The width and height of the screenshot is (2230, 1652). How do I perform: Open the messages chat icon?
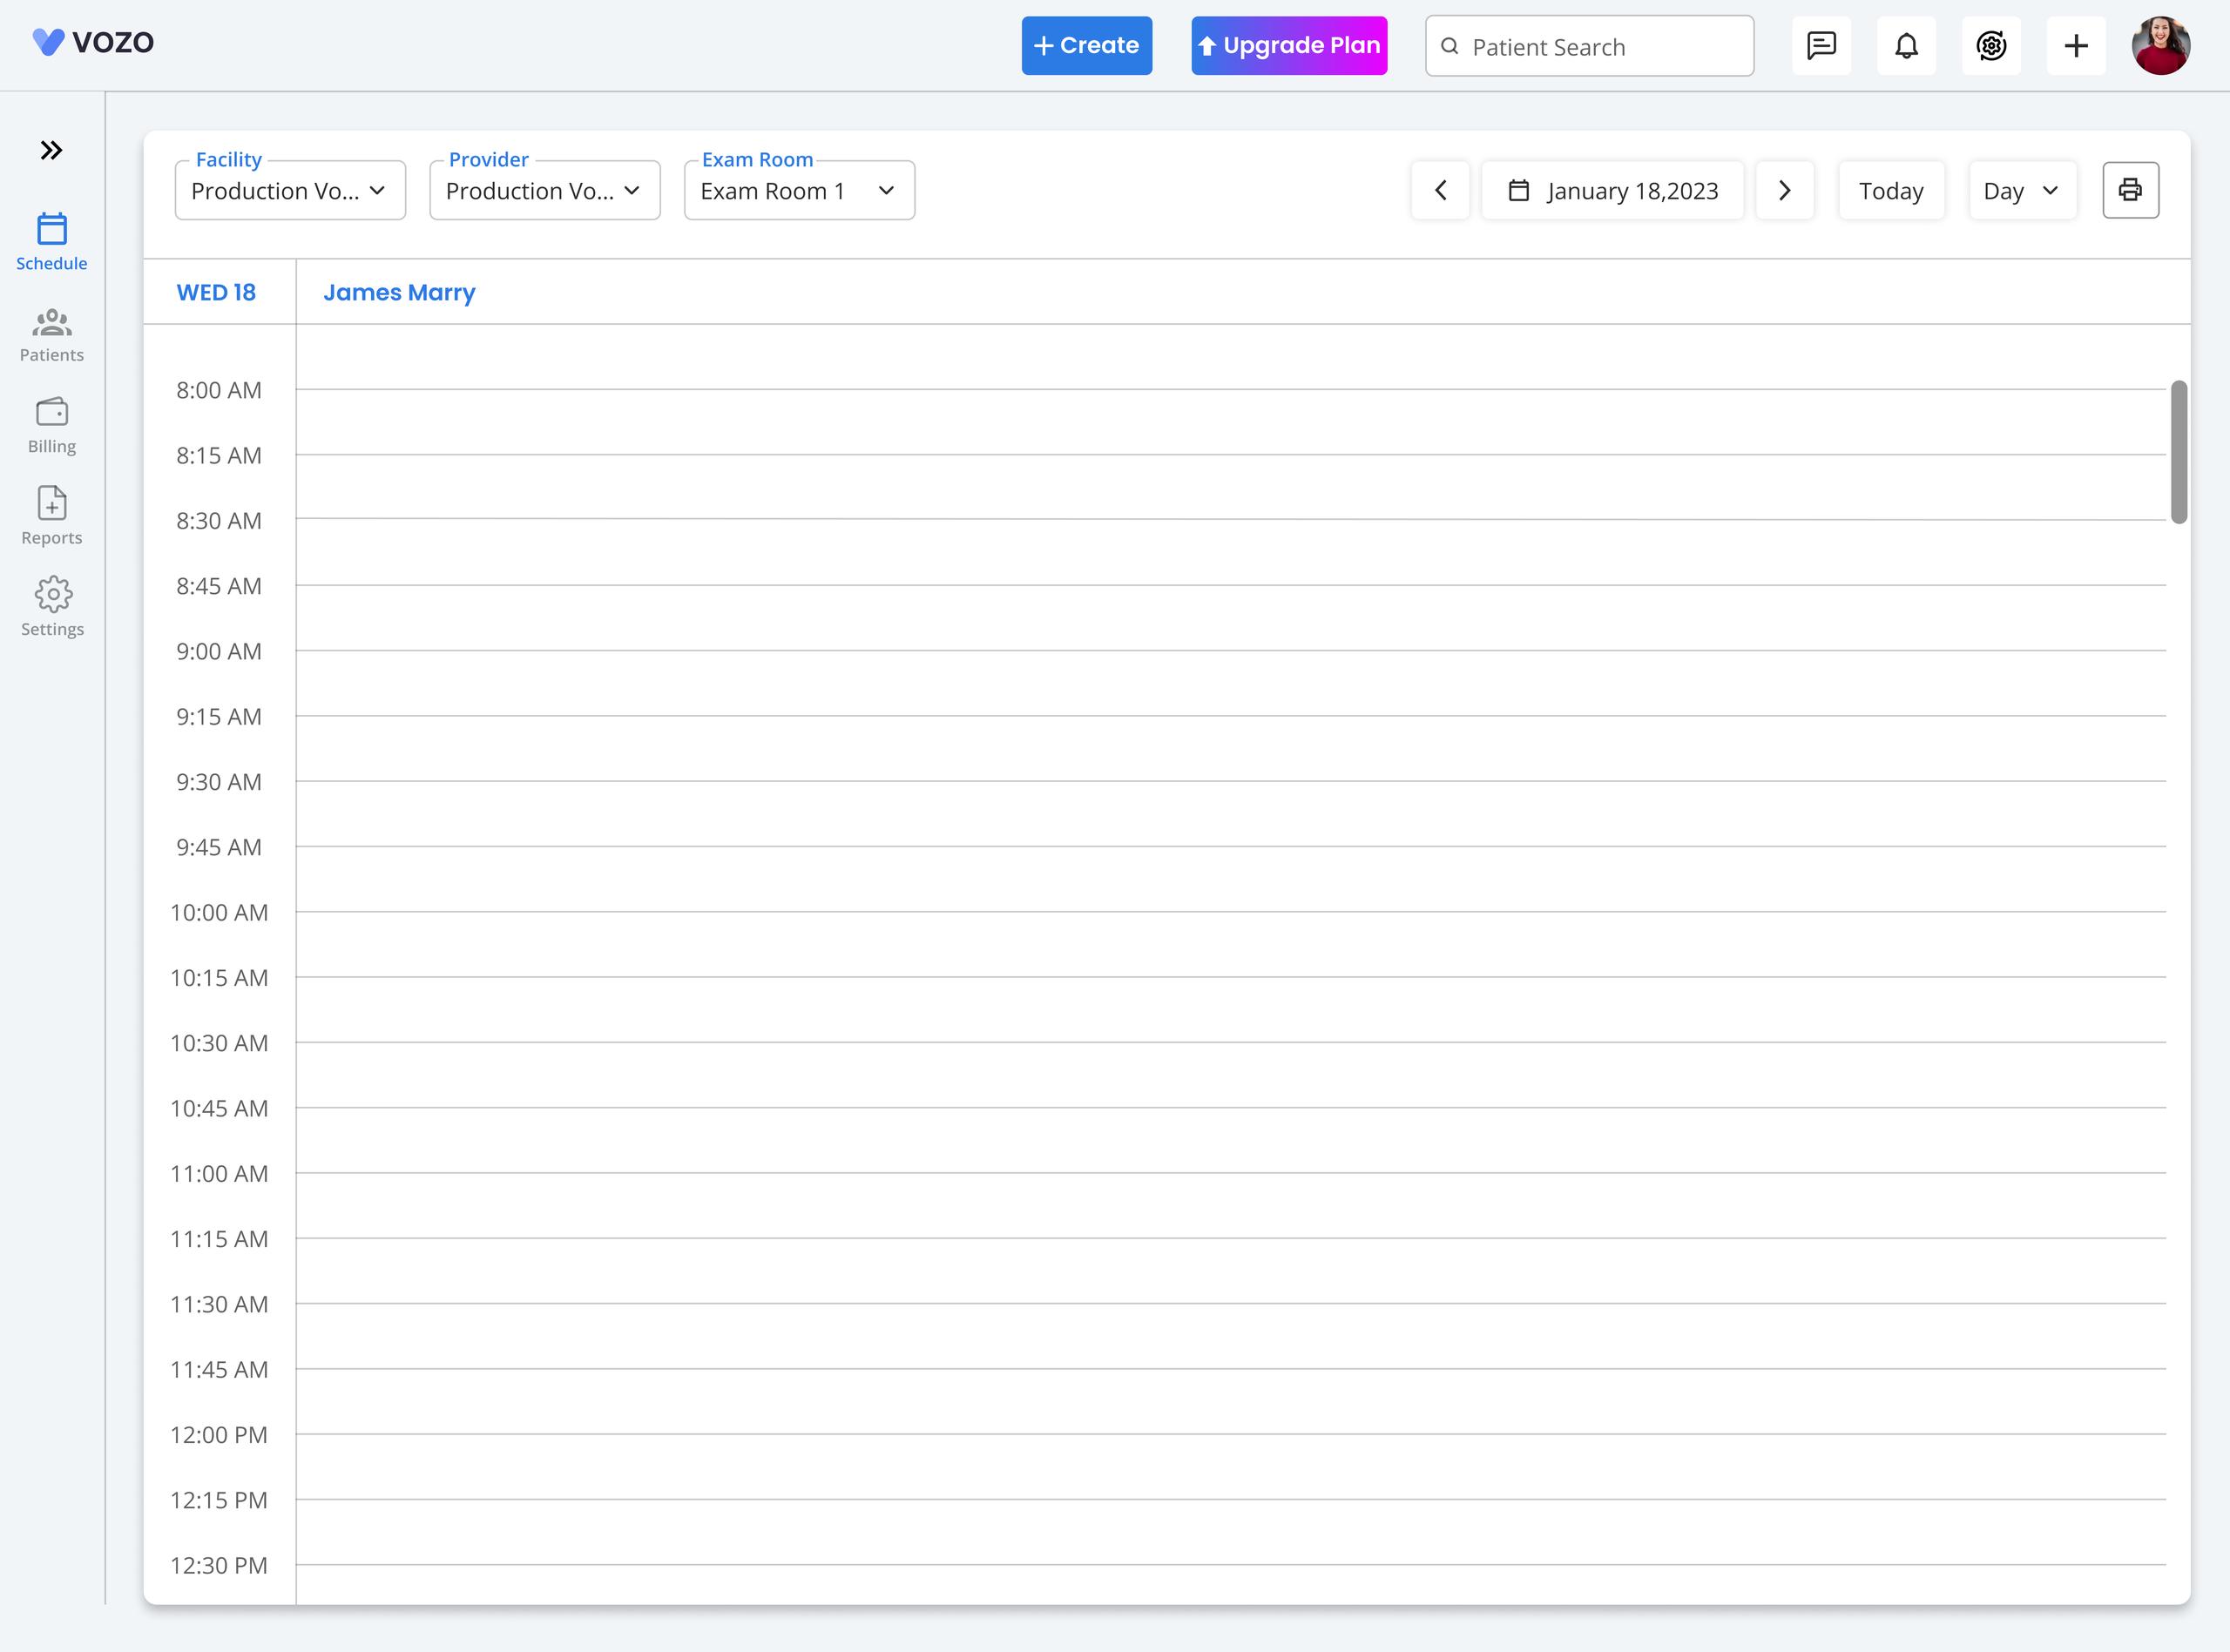(x=1821, y=46)
